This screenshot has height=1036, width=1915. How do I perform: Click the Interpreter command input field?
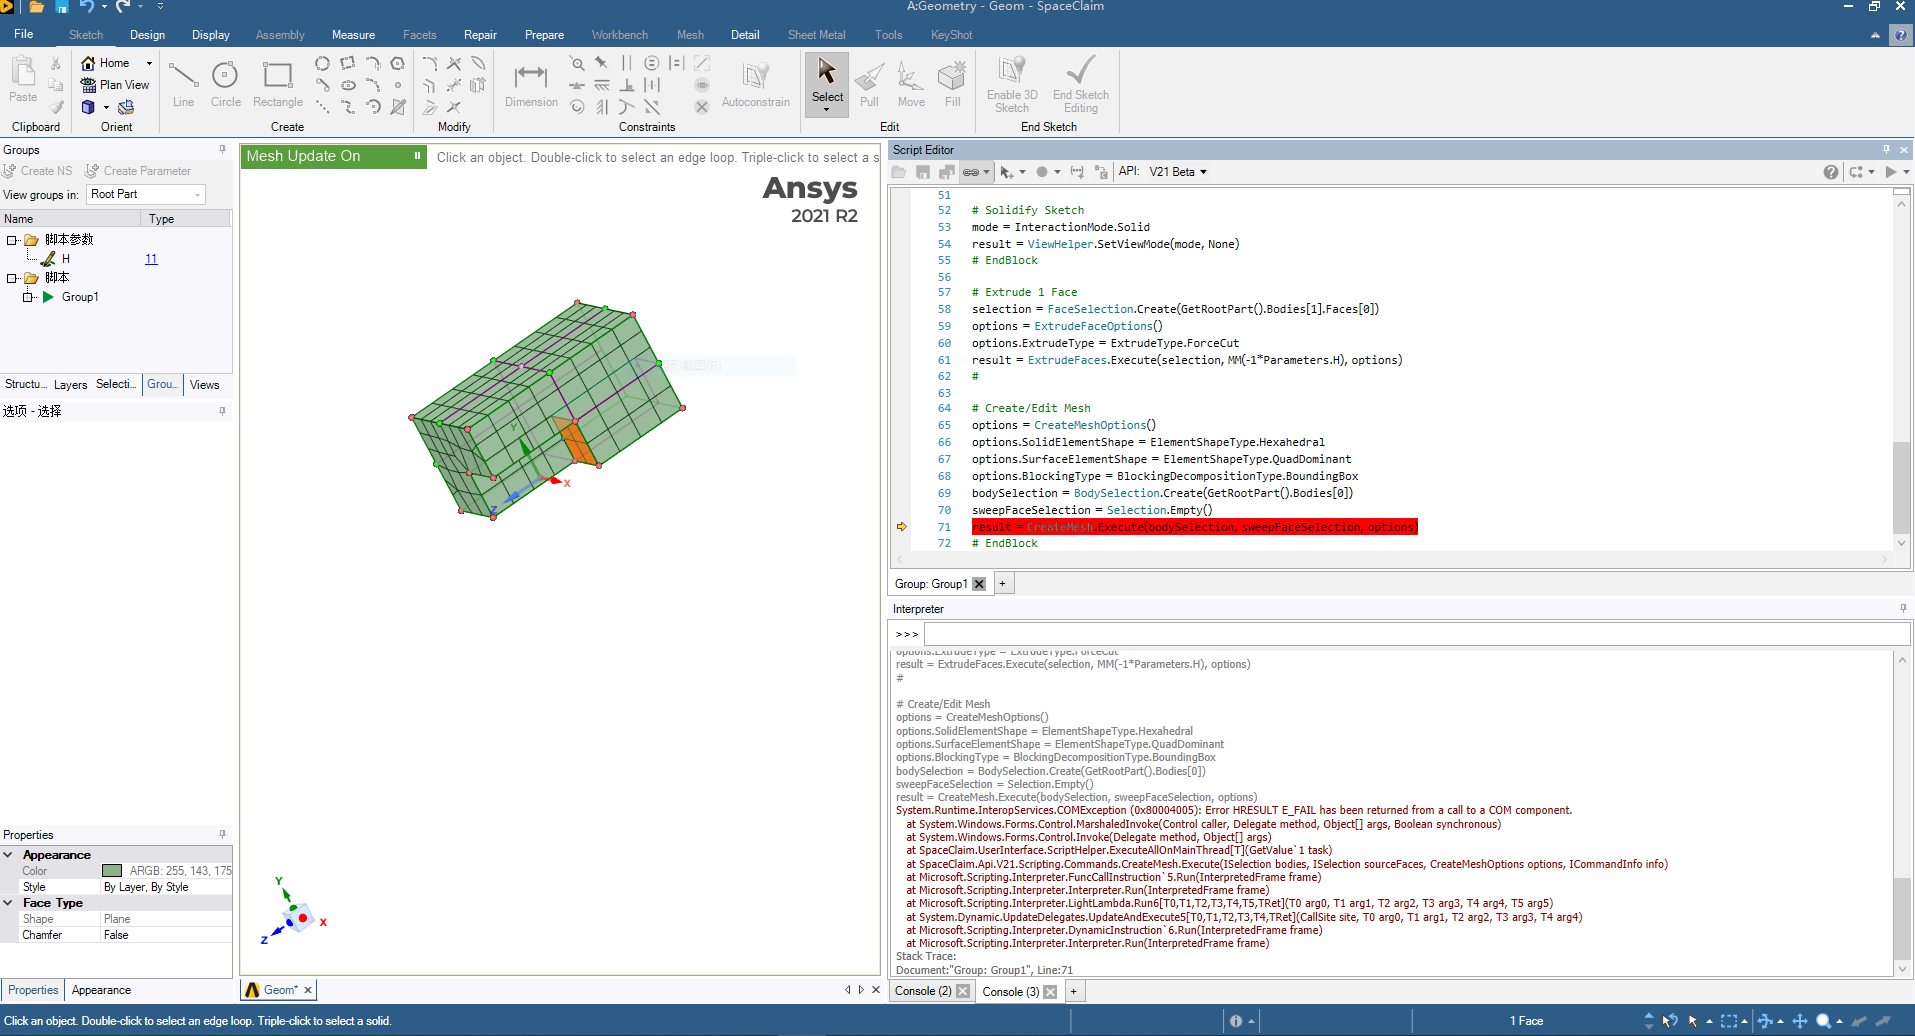pyautogui.click(x=1416, y=634)
